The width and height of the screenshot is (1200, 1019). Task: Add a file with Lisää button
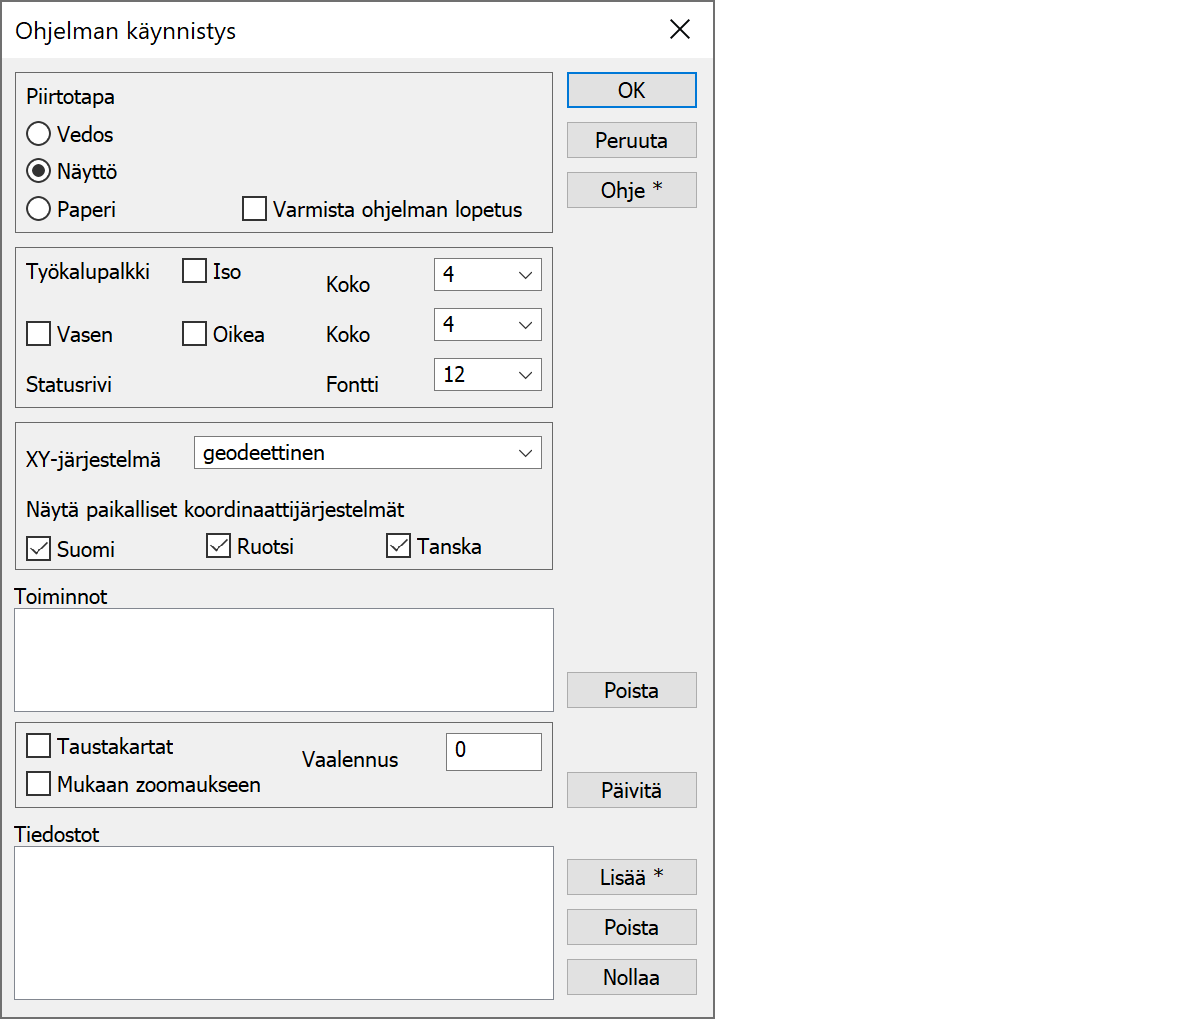[632, 877]
